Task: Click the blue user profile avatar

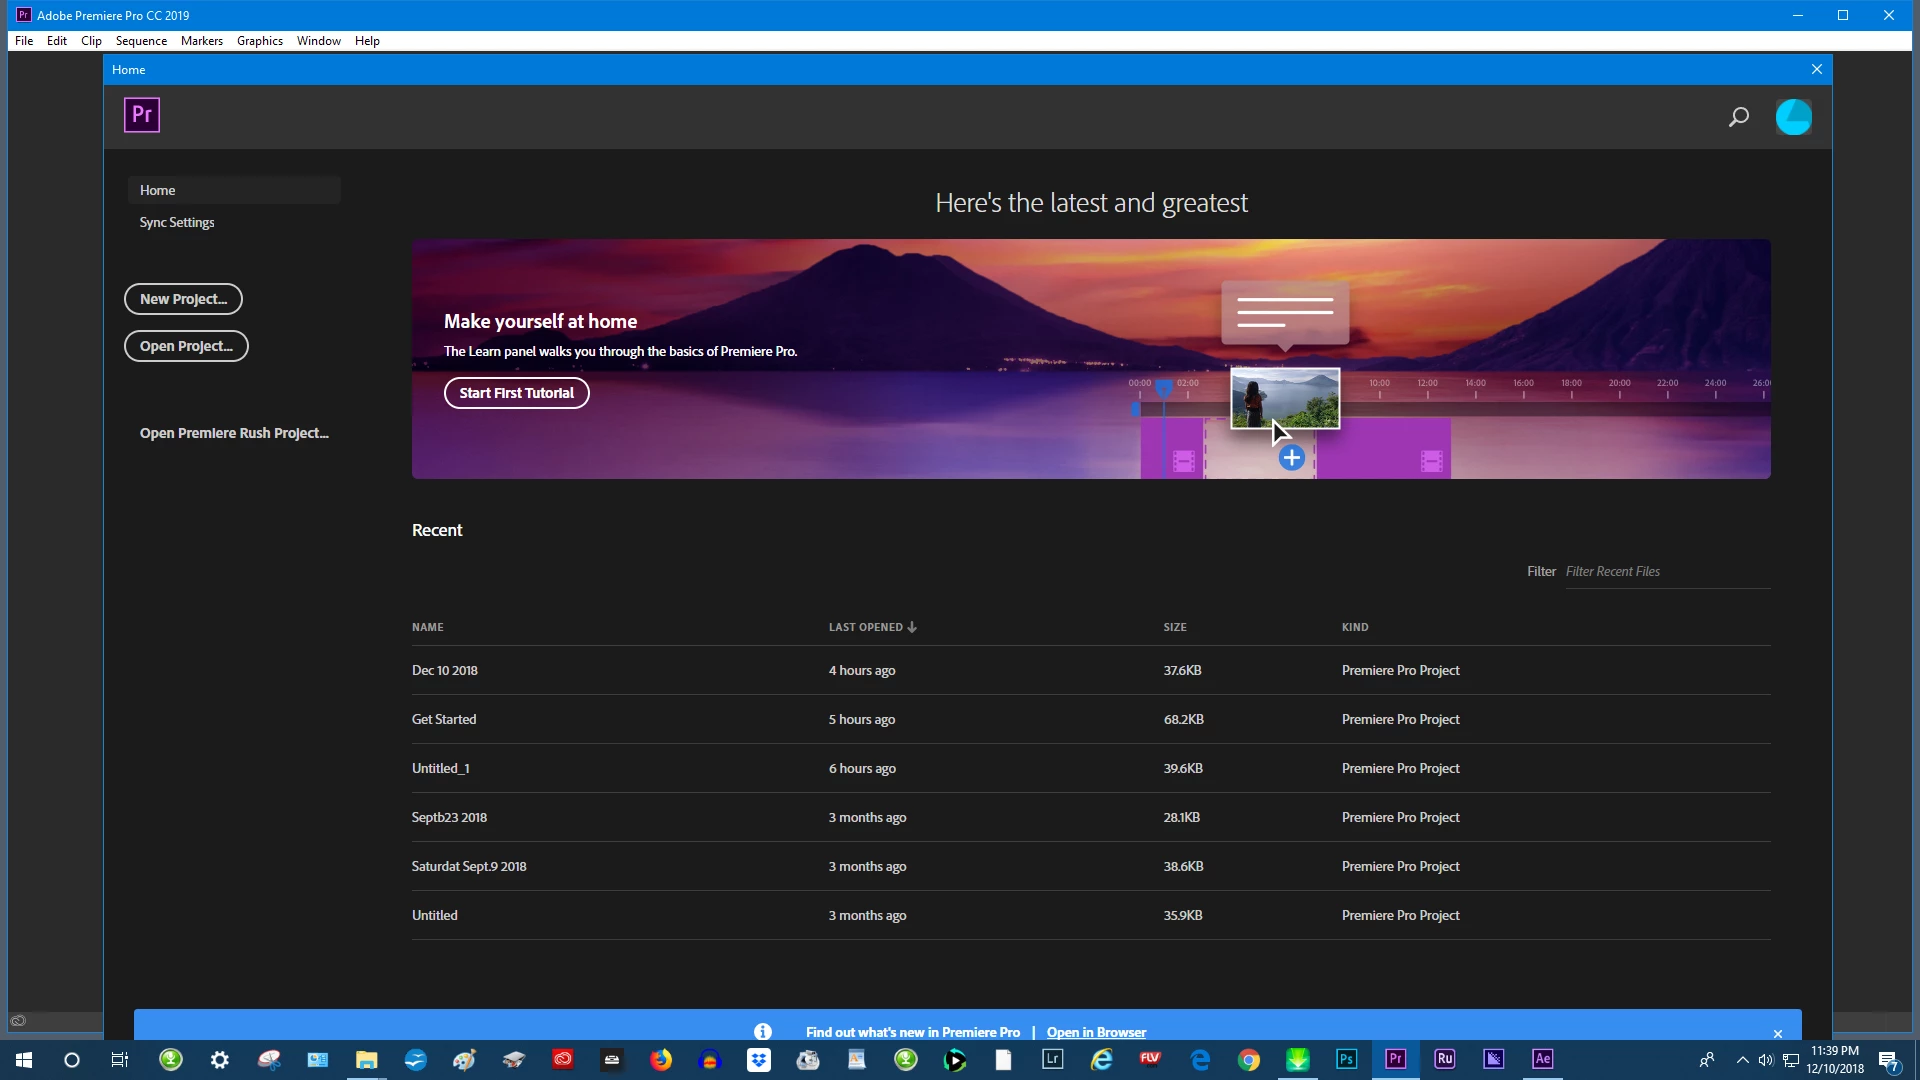Action: 1793,117
